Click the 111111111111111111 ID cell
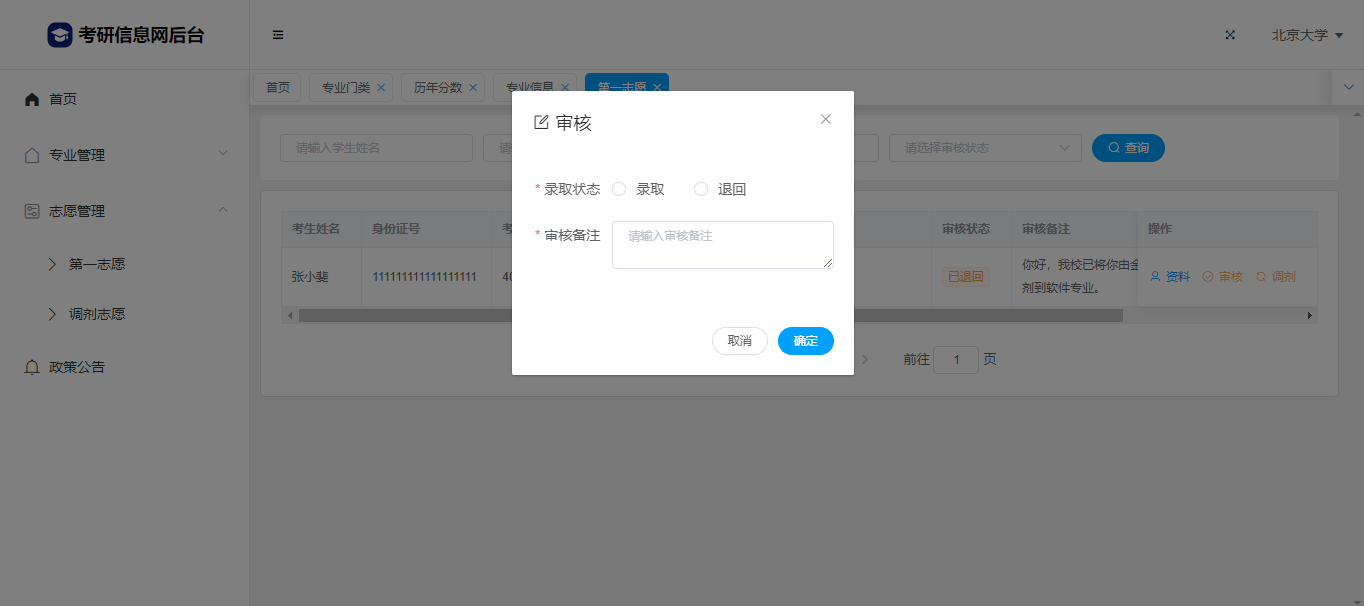Image resolution: width=1364 pixels, height=606 pixels. pos(424,277)
